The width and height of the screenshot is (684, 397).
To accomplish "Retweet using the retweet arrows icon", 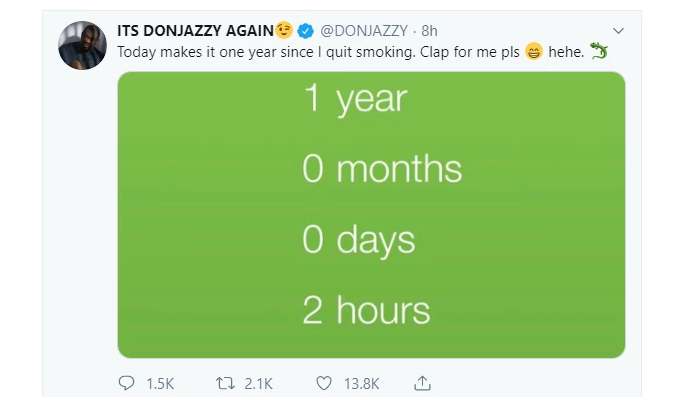I will [x=225, y=383].
